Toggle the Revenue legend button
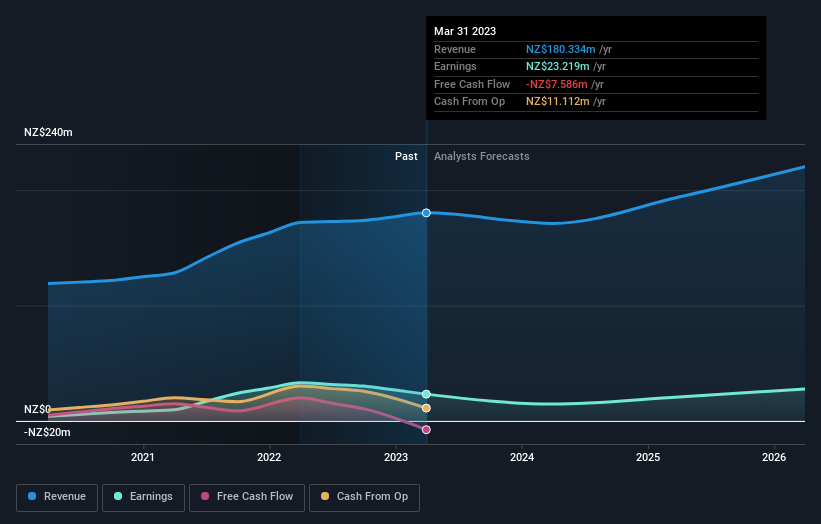821x524 pixels. click(57, 497)
